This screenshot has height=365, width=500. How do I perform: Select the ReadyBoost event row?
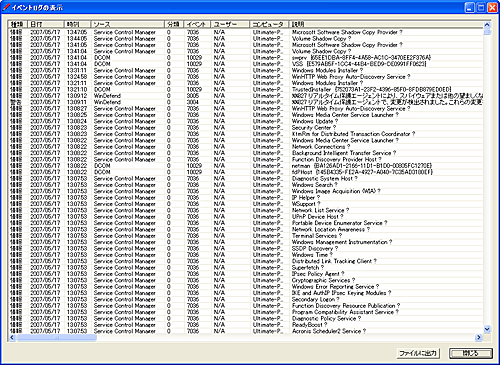point(246,325)
